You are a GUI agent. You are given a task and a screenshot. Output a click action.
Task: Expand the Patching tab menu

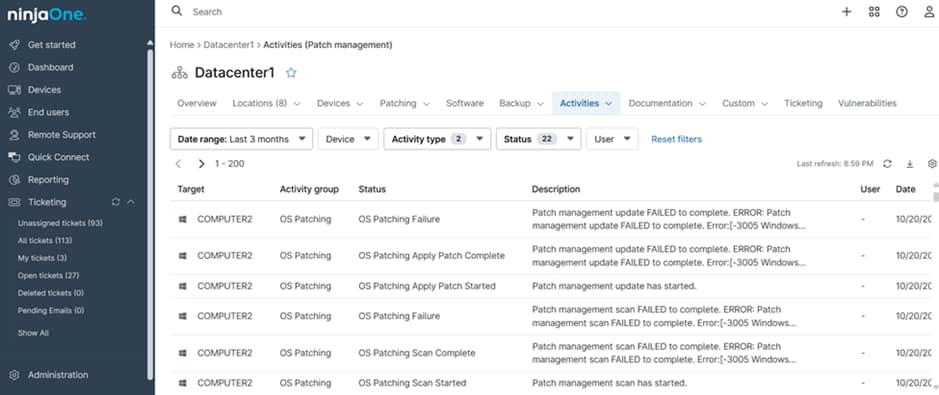pos(426,104)
